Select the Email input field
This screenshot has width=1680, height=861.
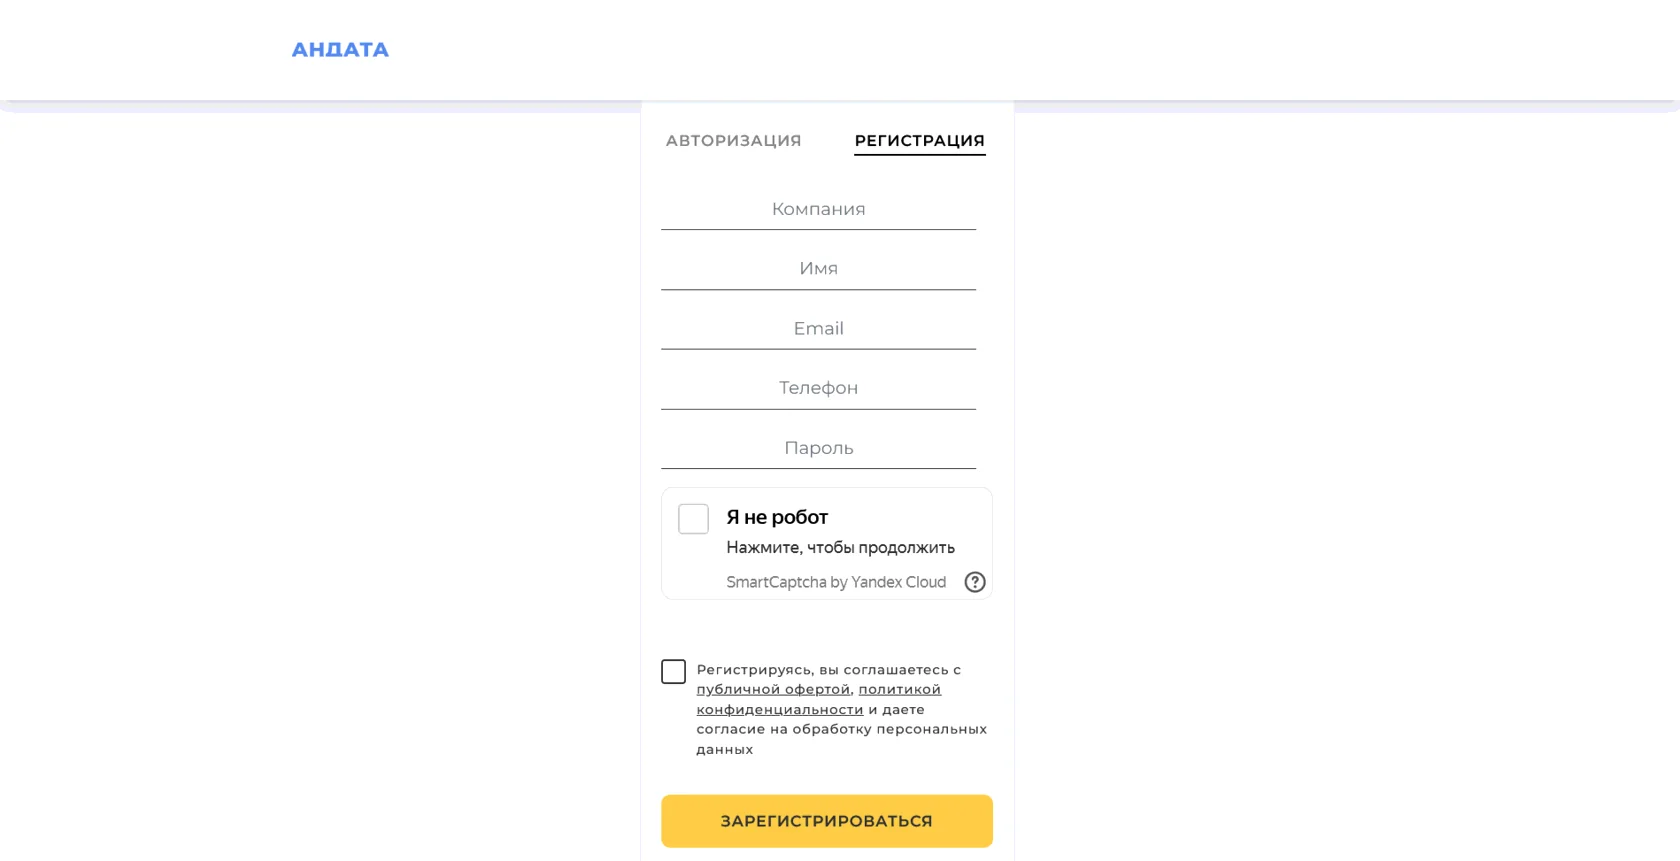coord(818,328)
